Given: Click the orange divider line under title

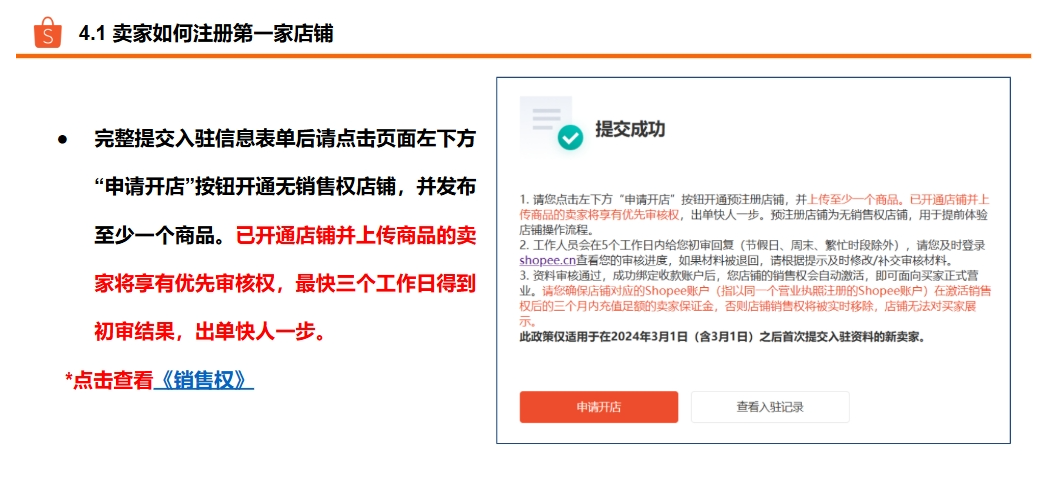Looking at the screenshot, I should tap(523, 56).
